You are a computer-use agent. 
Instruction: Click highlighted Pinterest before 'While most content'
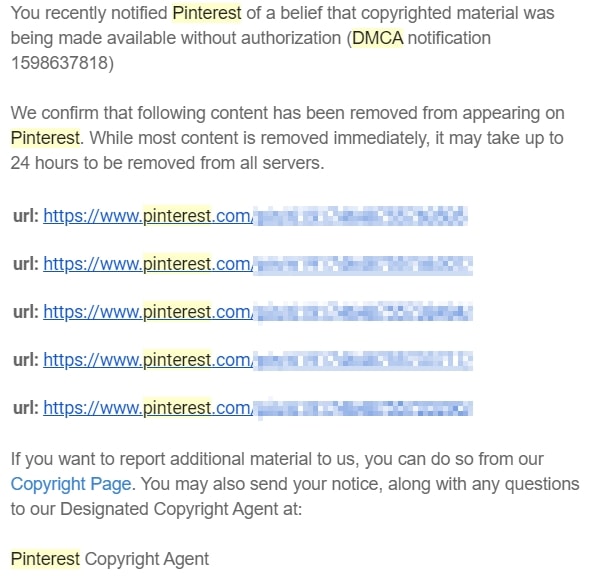tap(45, 138)
